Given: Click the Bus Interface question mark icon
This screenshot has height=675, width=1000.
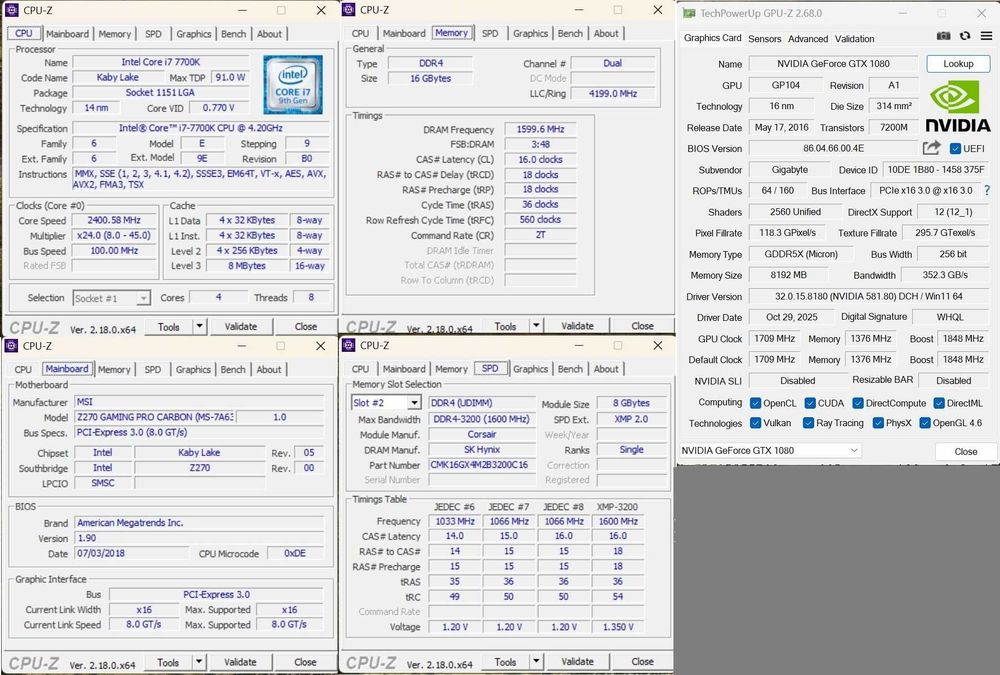Looking at the screenshot, I should pos(987,190).
